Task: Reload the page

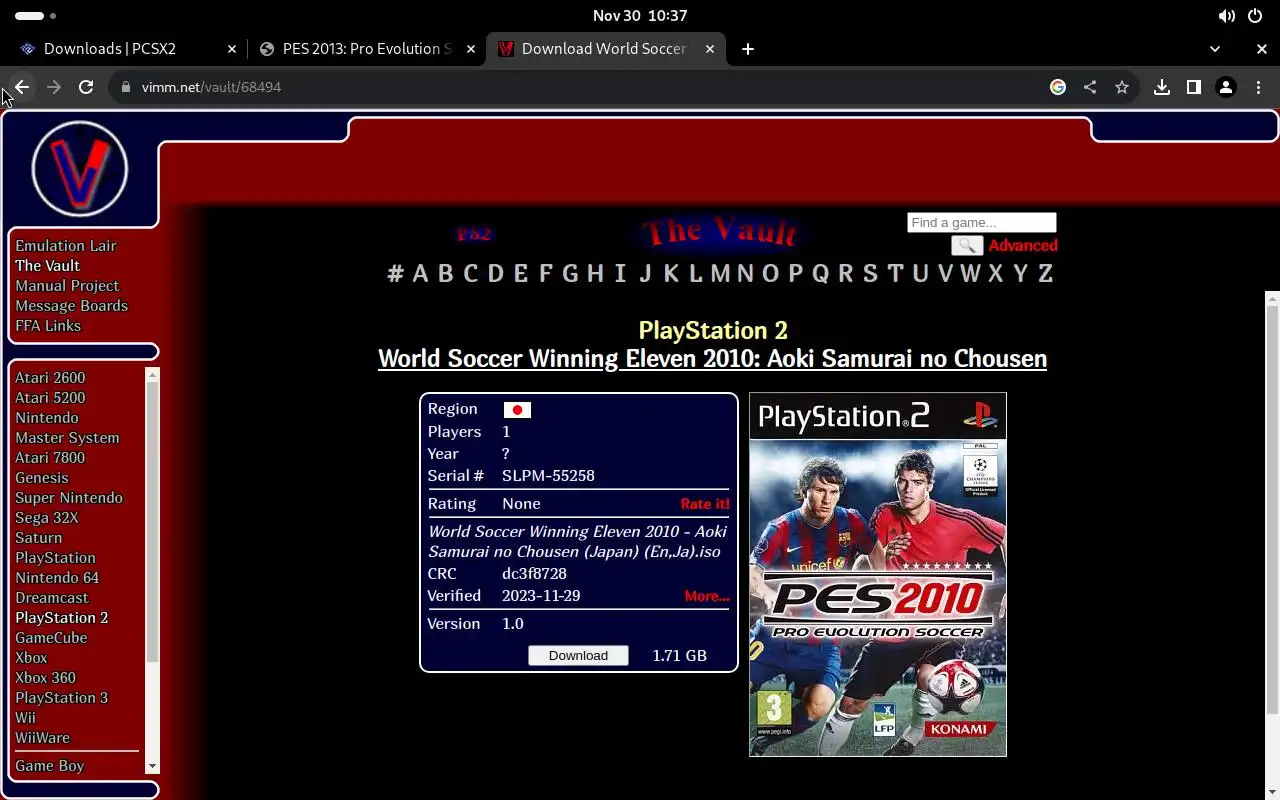Action: click(86, 87)
